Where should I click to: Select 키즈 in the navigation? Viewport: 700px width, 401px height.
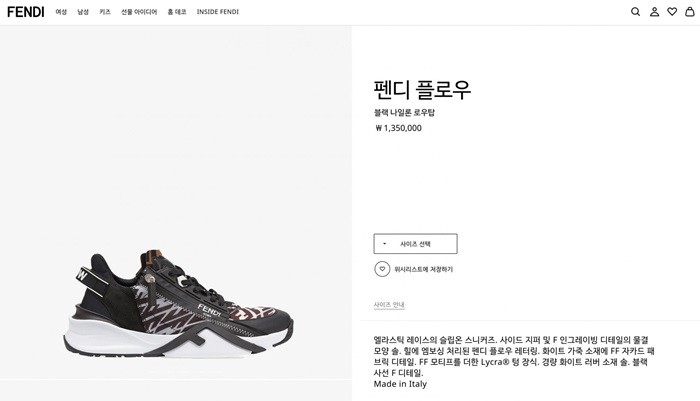click(105, 12)
